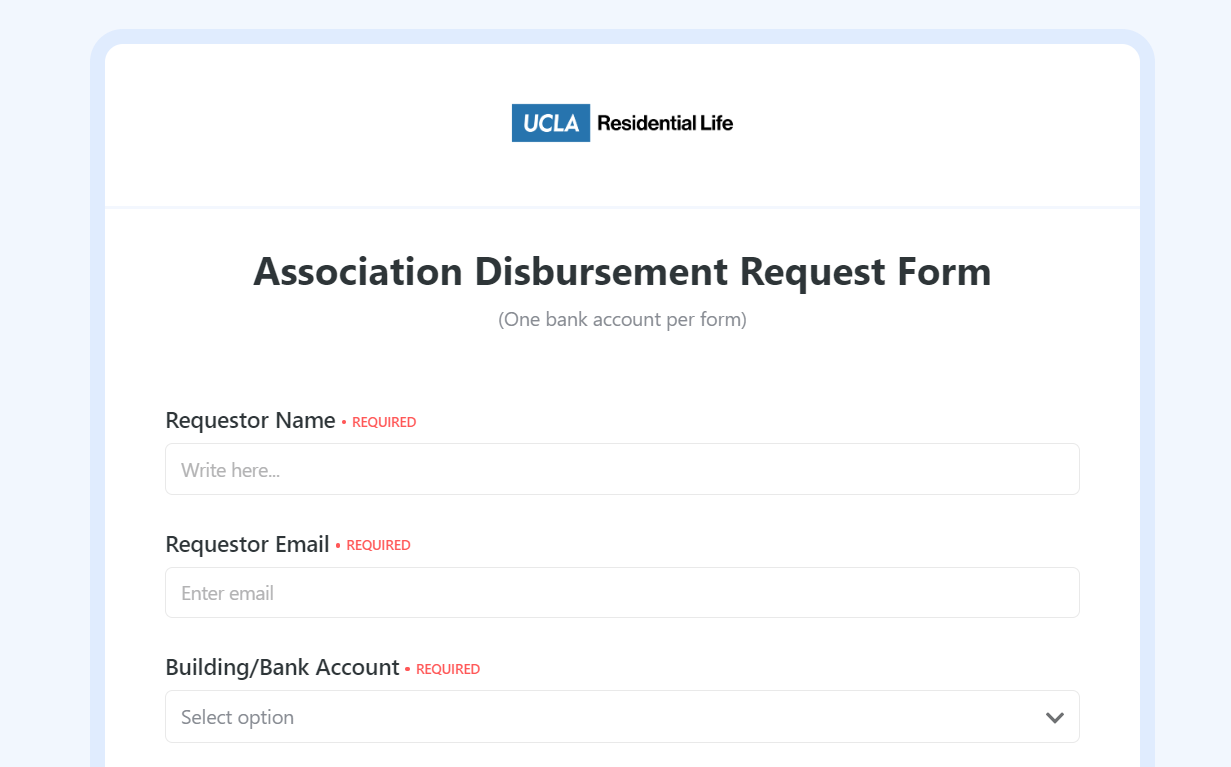Click the Requestor Name text field
This screenshot has height=767, width=1231.
pyautogui.click(x=622, y=468)
